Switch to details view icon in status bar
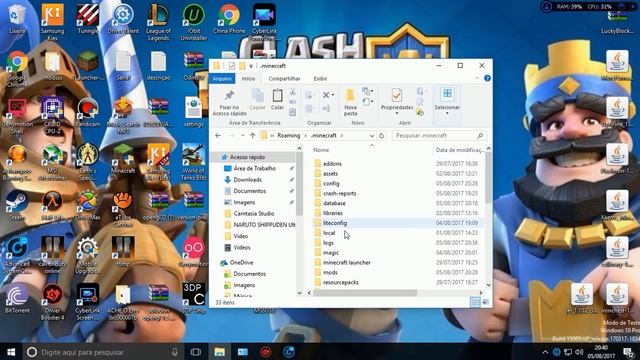This screenshot has height=360, width=640. coord(475,302)
